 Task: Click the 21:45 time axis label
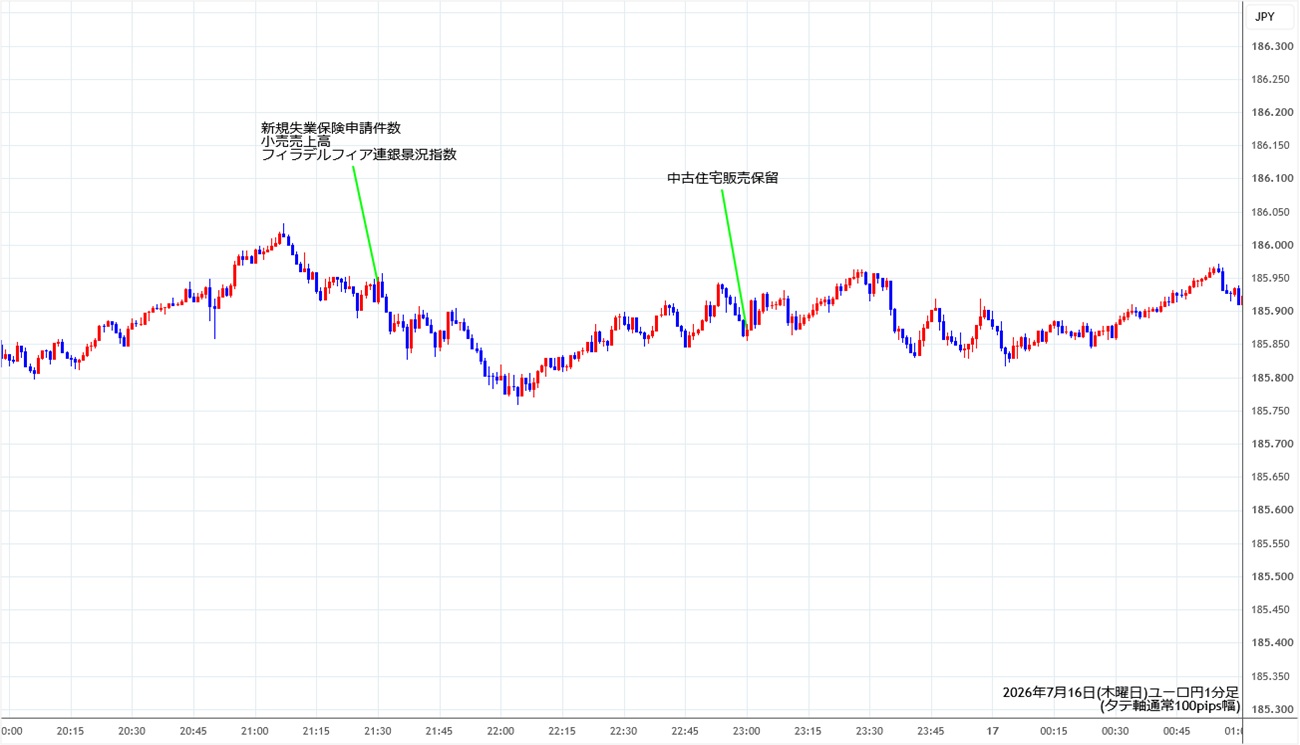click(440, 731)
